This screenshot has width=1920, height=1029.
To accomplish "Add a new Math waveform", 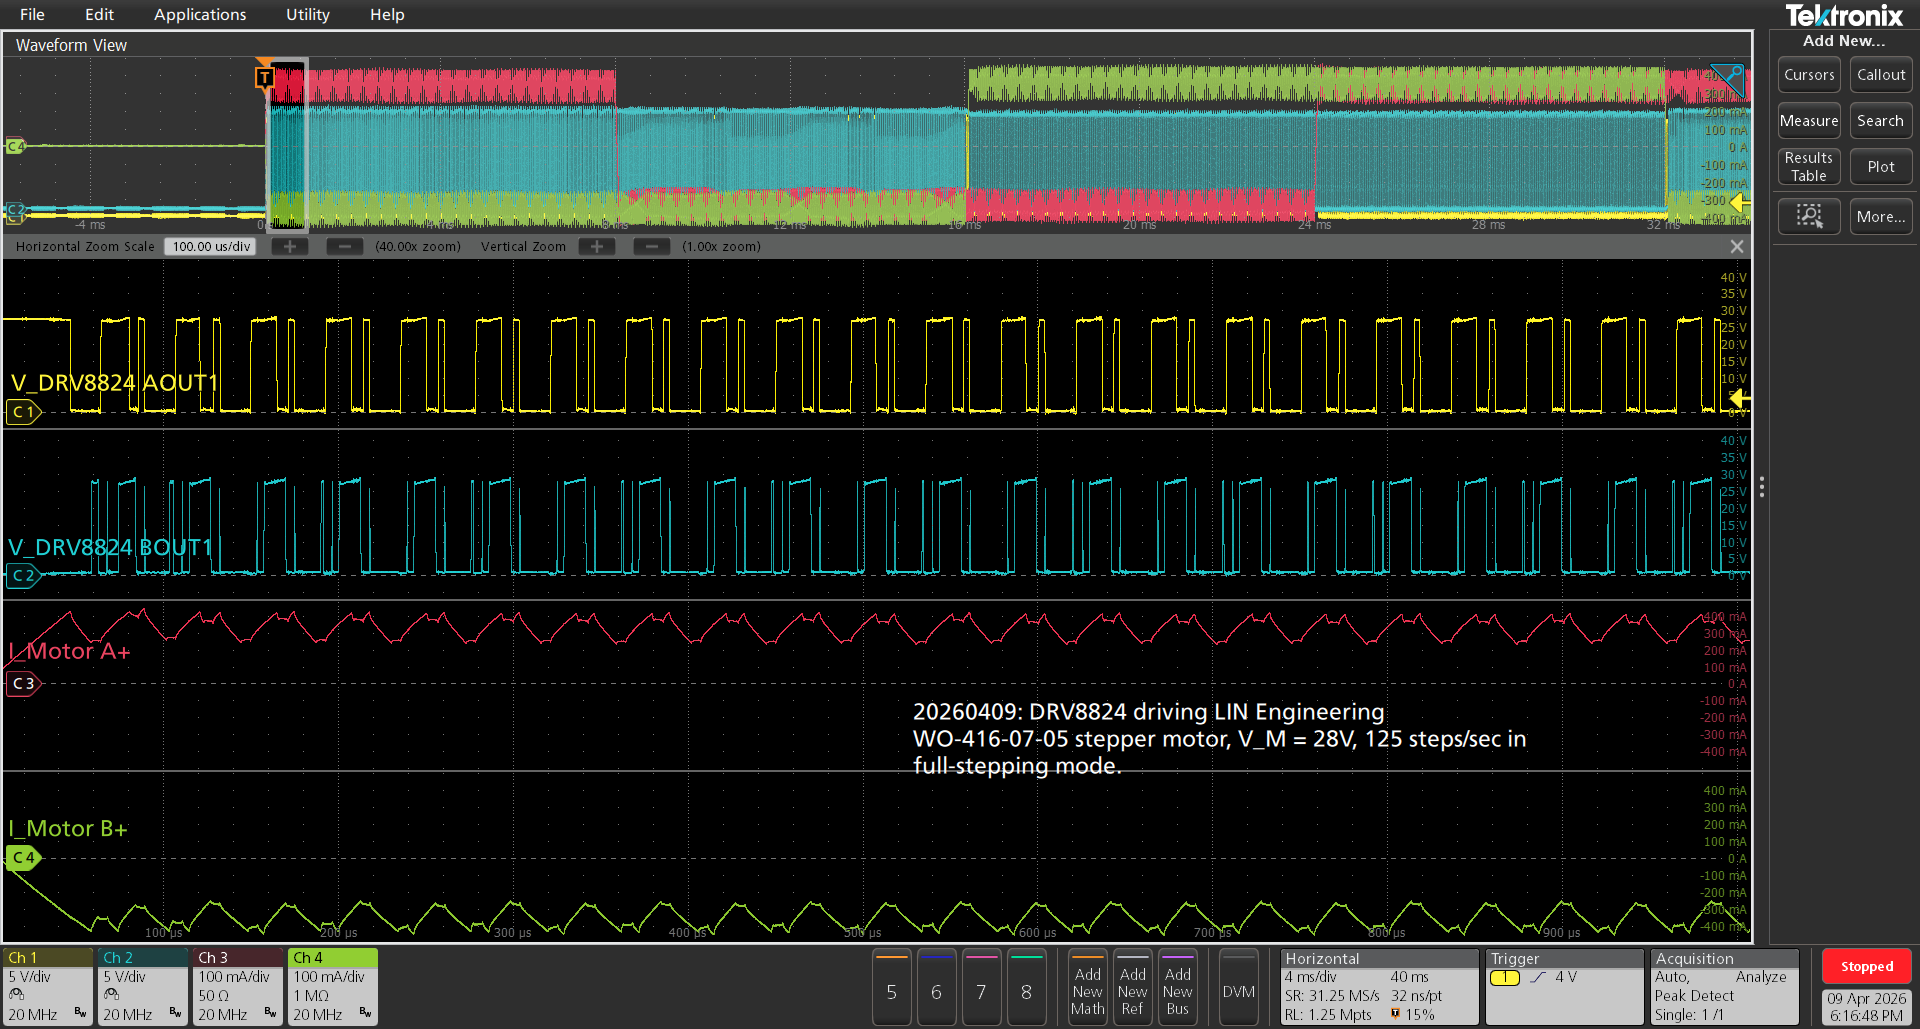I will point(1088,988).
